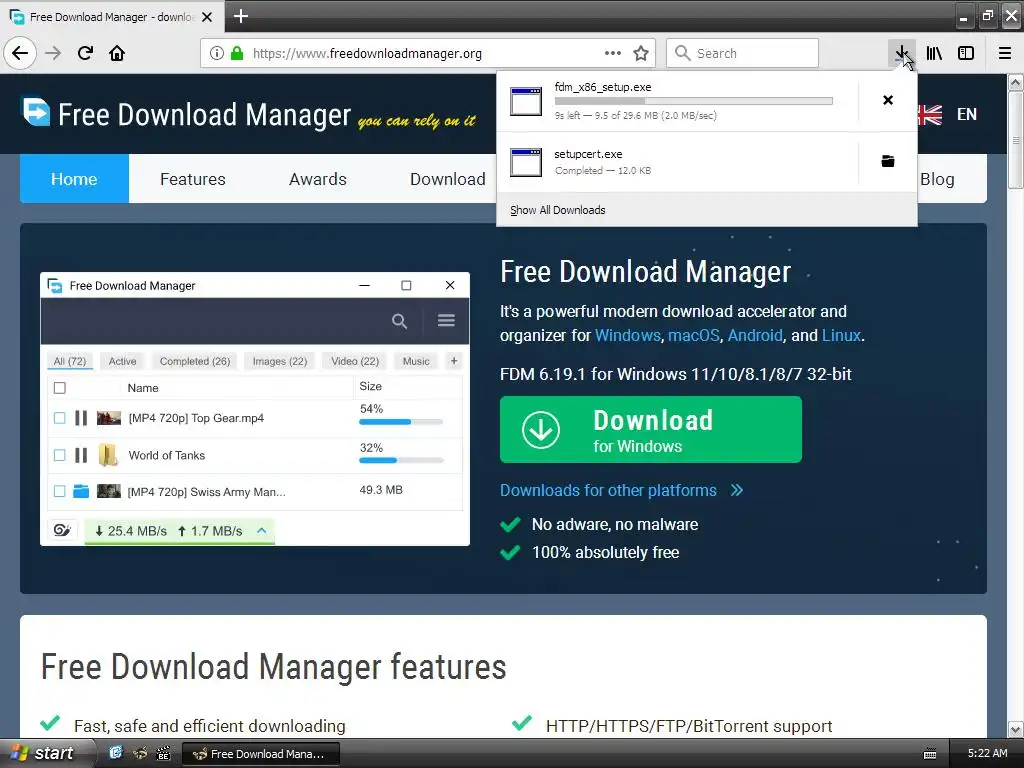Click pause icon for World of Tanks
The image size is (1024, 768).
(80, 455)
